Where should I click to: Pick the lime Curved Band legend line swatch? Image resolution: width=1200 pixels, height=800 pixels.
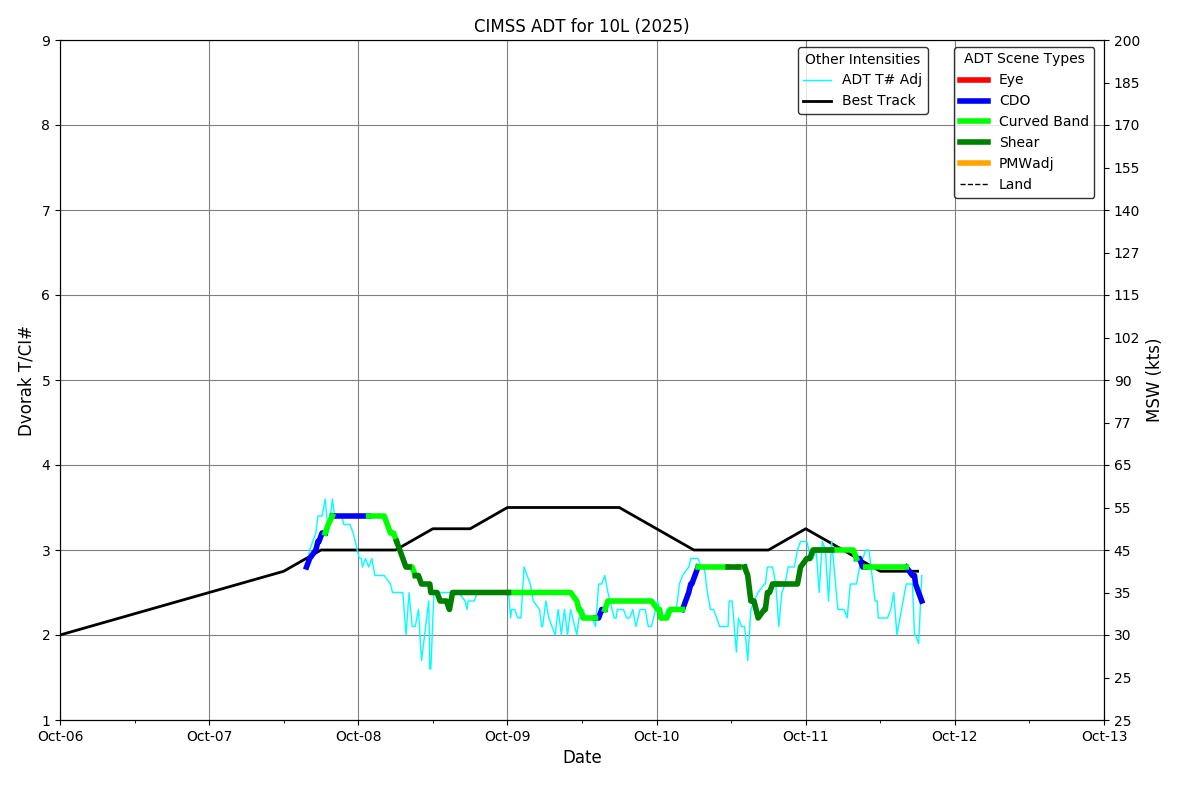974,122
